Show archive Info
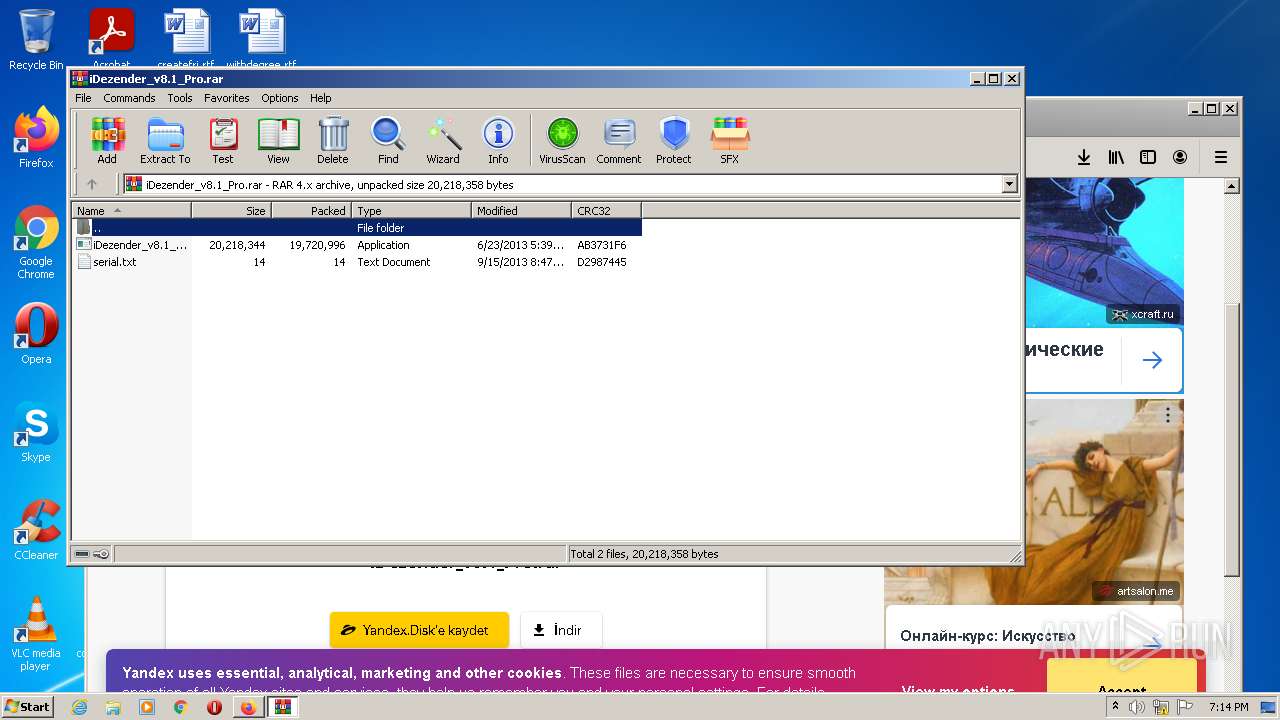 [x=498, y=140]
